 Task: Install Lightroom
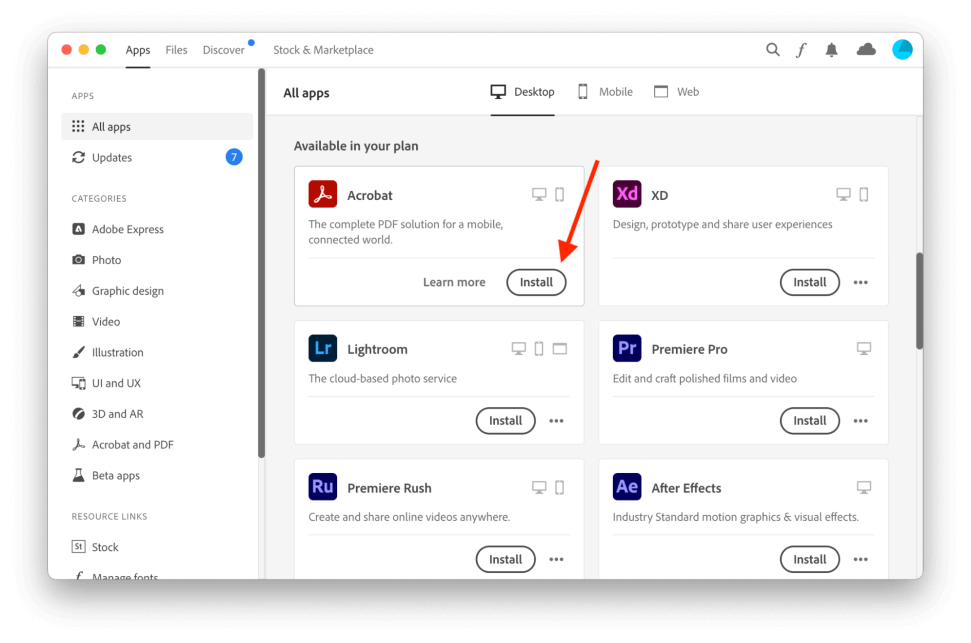click(505, 421)
